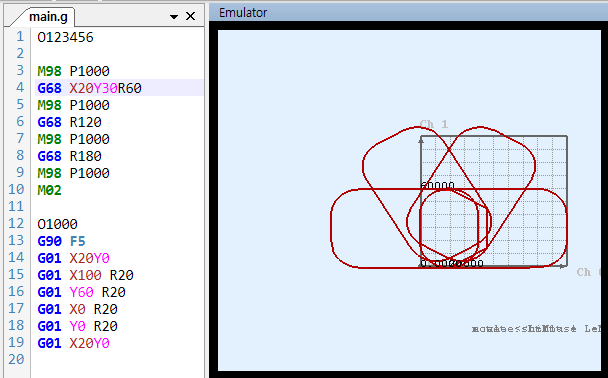Click the Ch 1 axis label in emulator
608x378 pixels.
tap(434, 124)
